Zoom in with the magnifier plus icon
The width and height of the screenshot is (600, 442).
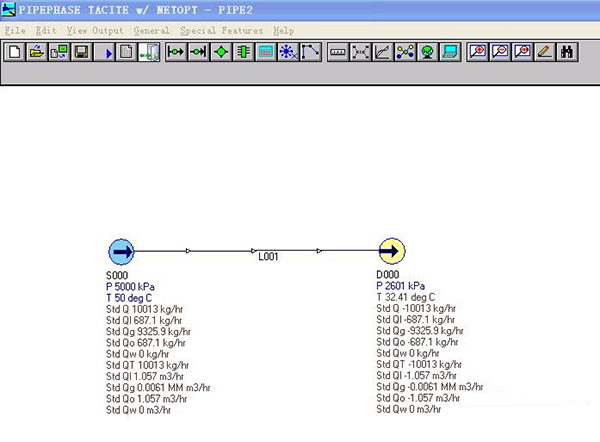[478, 52]
